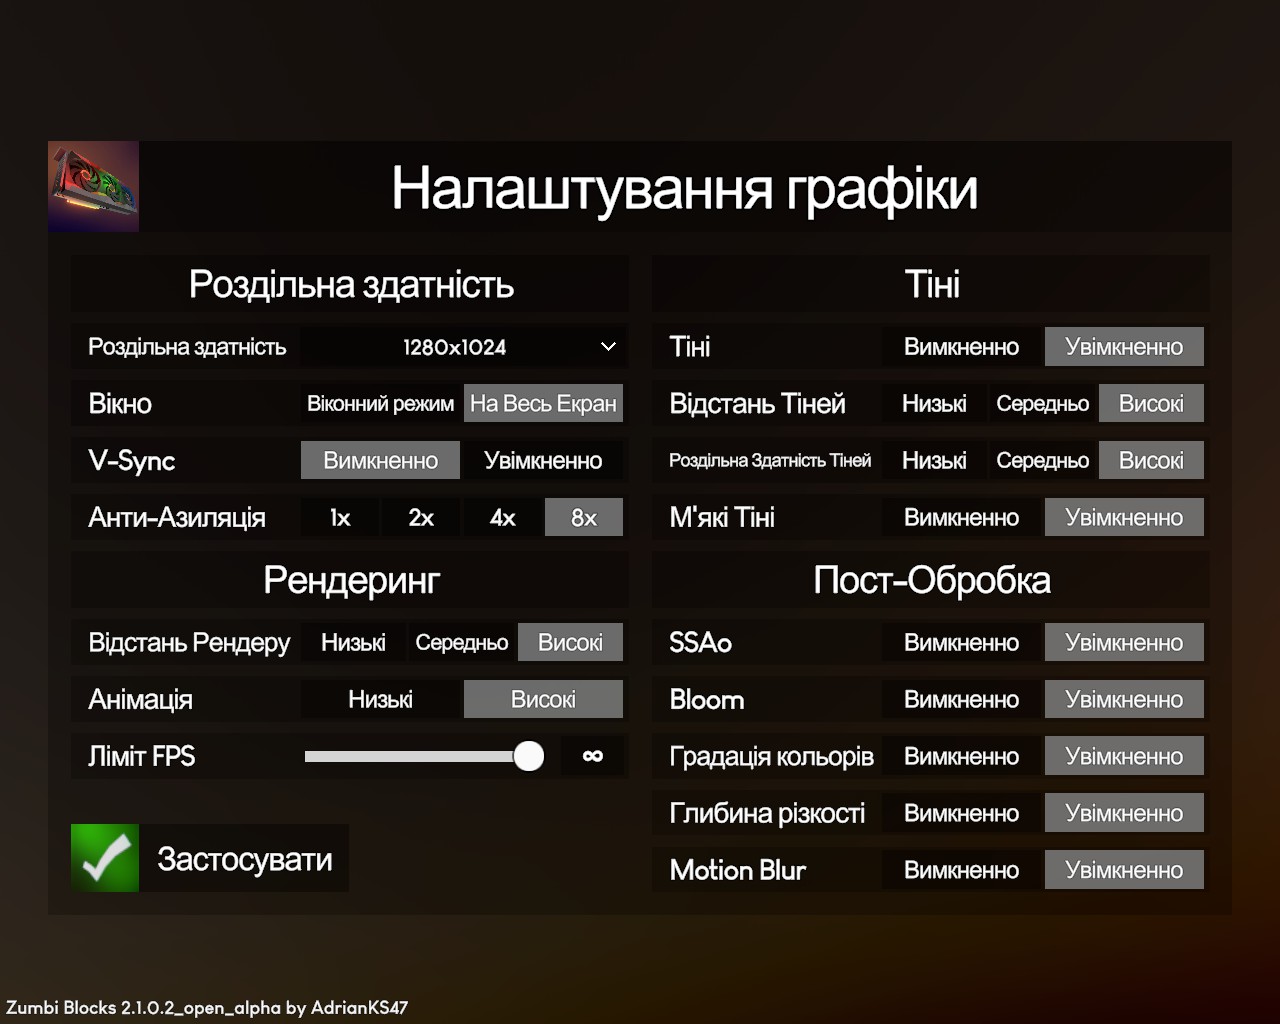Click the Налаштування графіки title
Viewport: 1280px width, 1024px height.
[x=684, y=188]
